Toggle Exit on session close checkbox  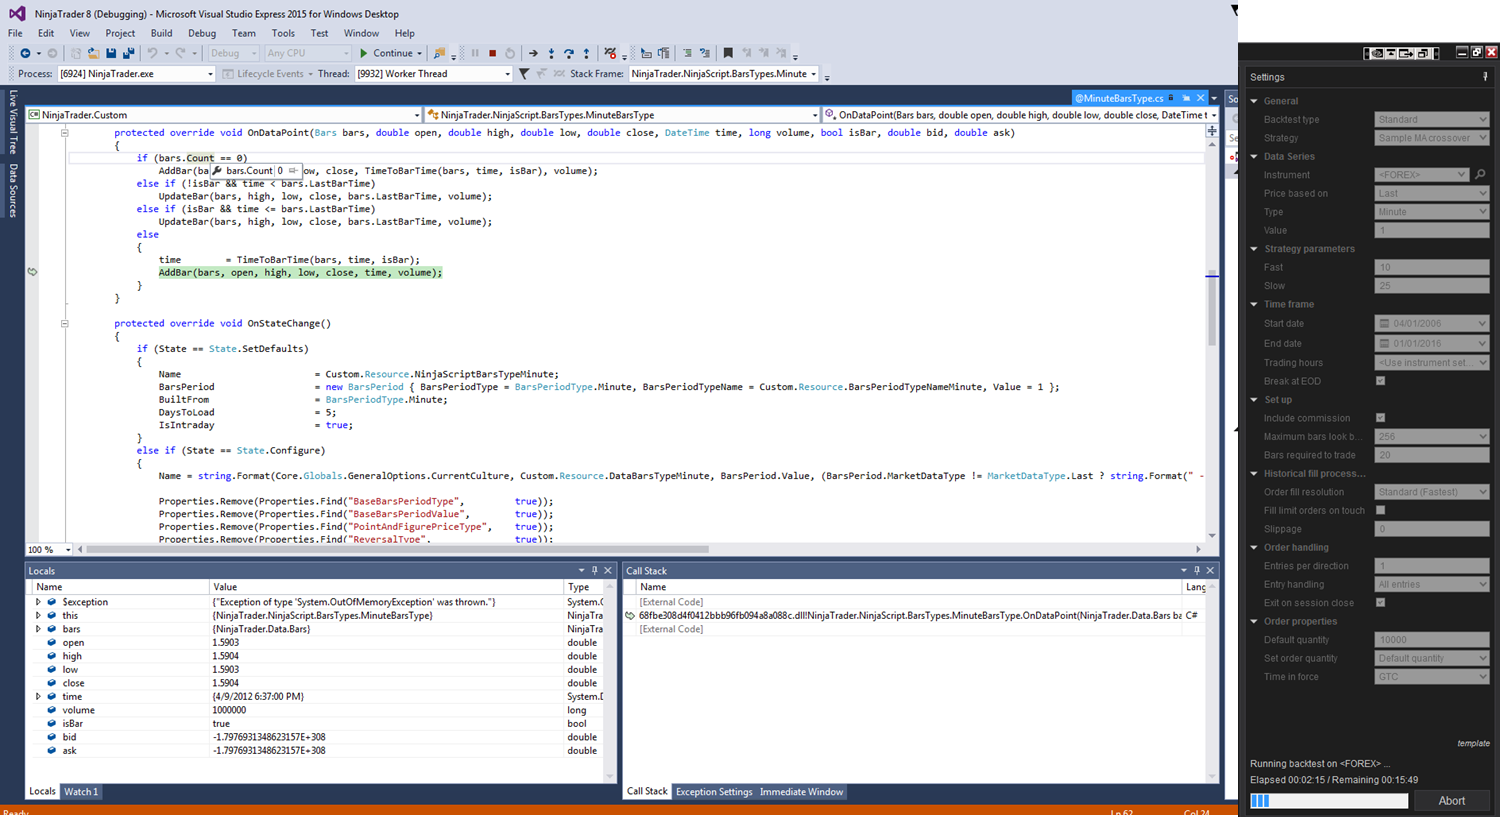tap(1381, 603)
